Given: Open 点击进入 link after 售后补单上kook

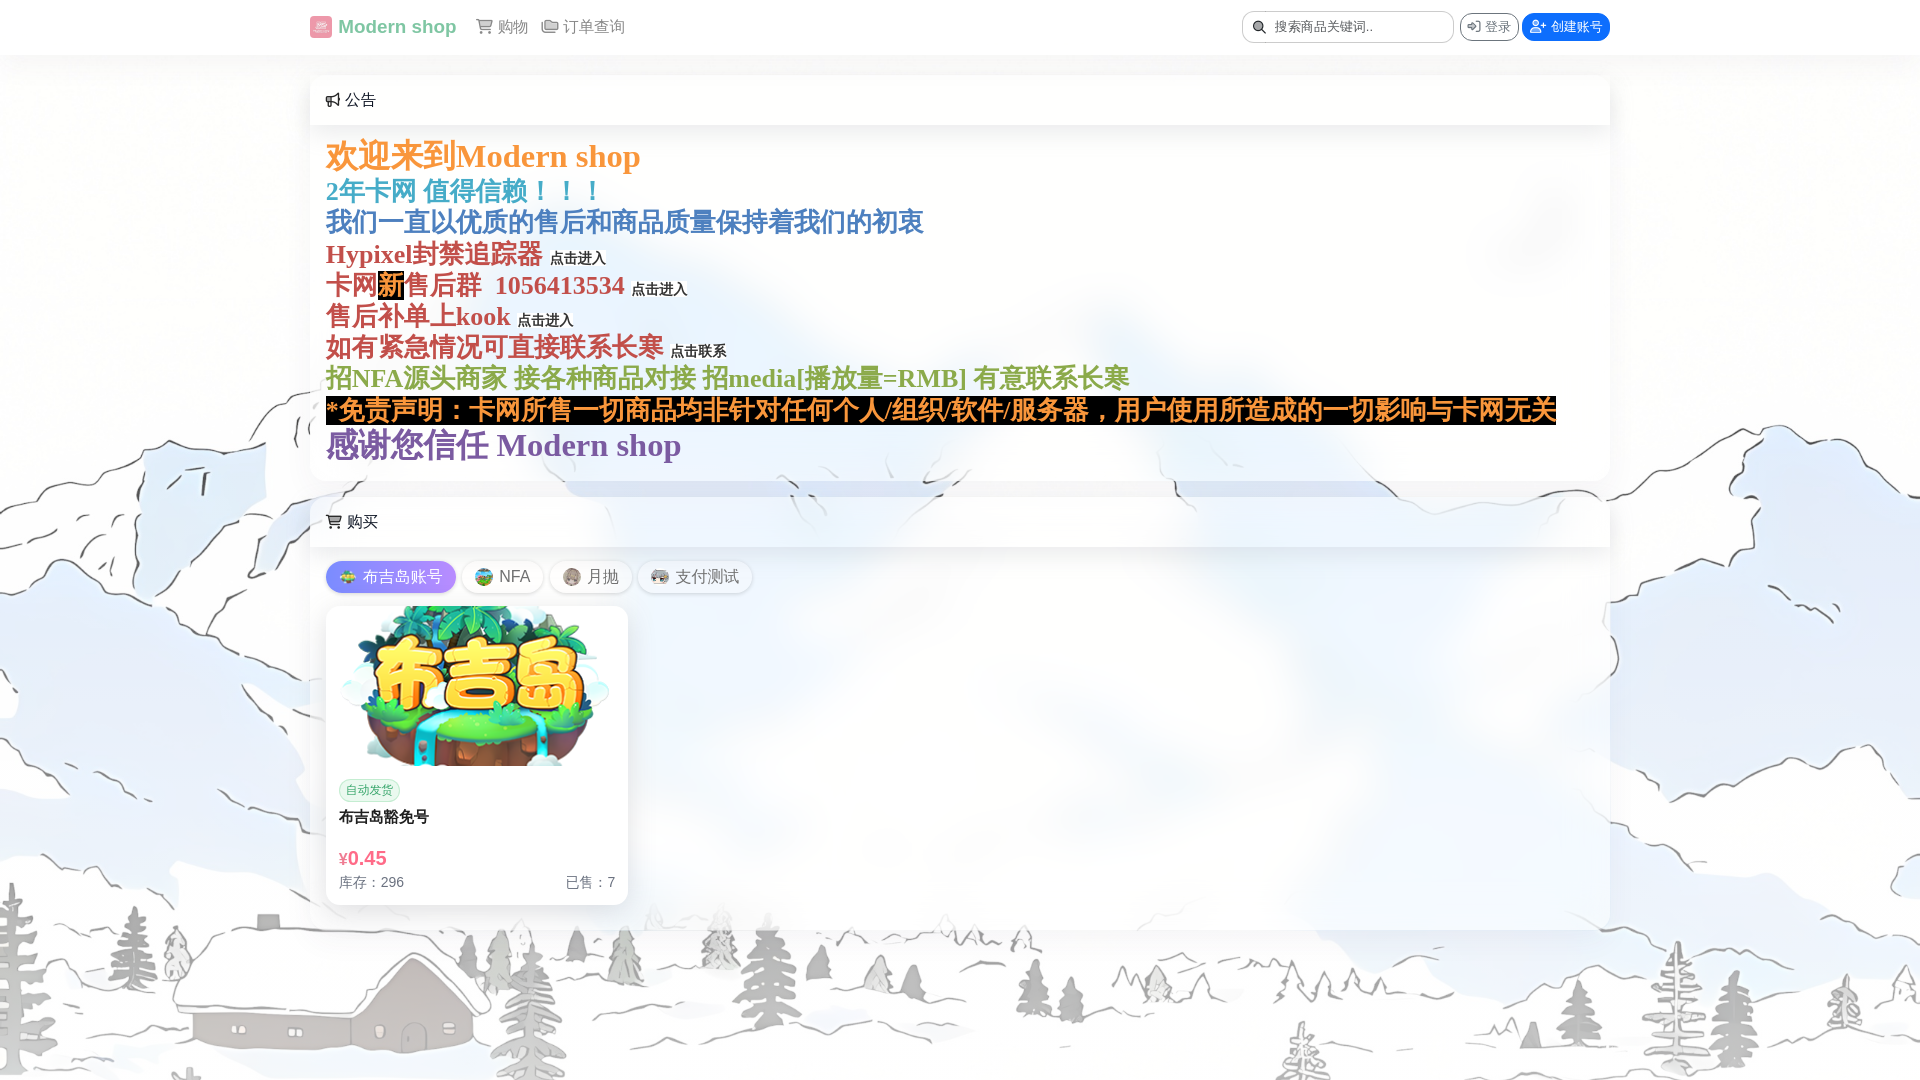Looking at the screenshot, I should click(x=546, y=320).
